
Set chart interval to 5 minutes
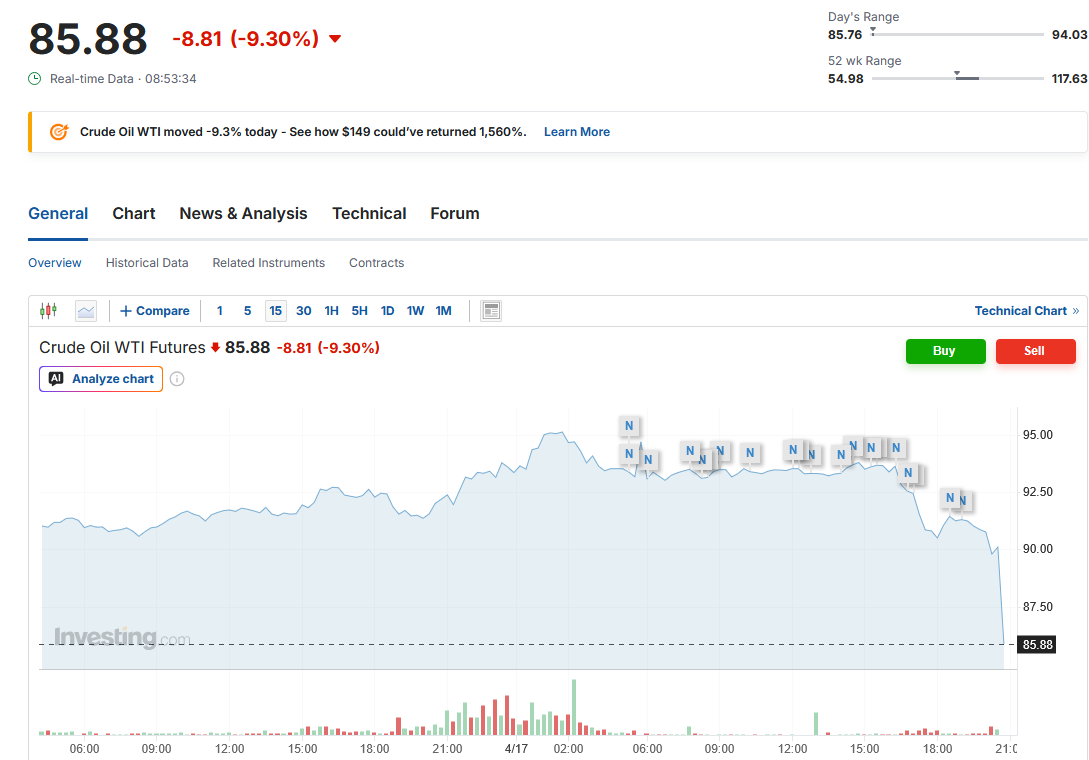tap(247, 311)
